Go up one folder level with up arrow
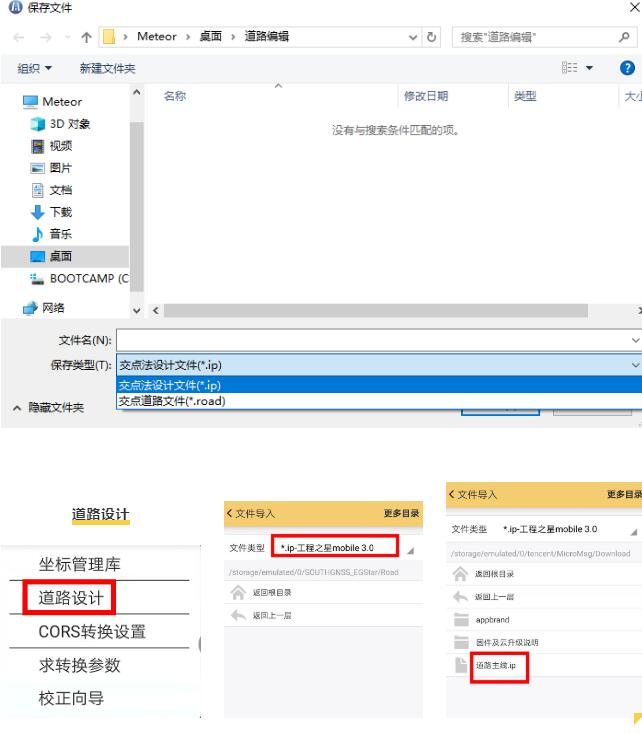 86,37
